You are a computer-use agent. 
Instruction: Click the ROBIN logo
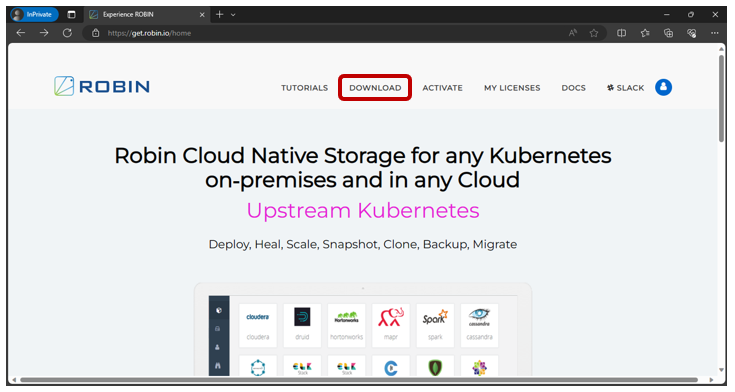tap(102, 86)
